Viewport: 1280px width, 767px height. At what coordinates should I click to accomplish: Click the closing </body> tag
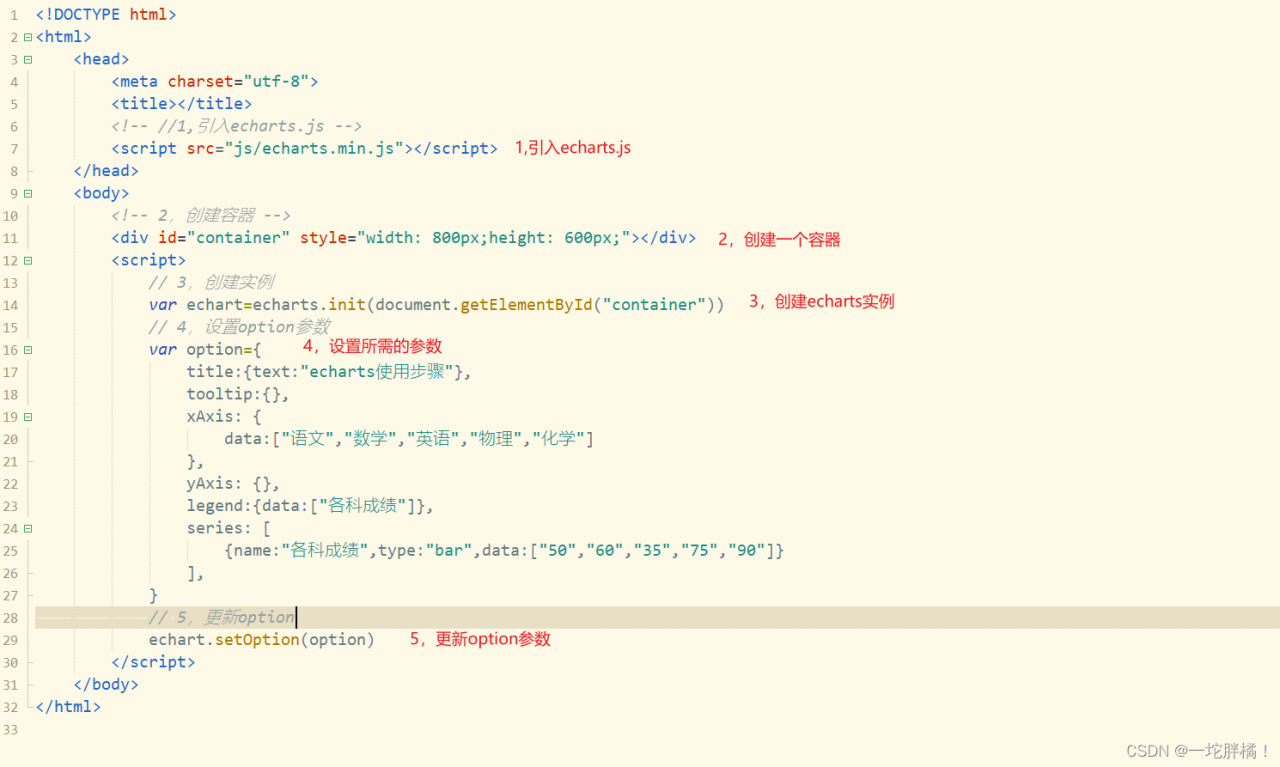[106, 684]
